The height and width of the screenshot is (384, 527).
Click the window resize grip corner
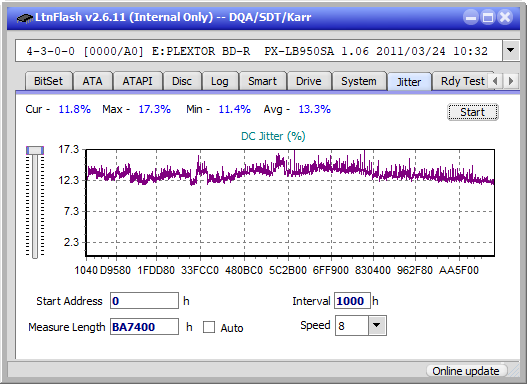click(x=514, y=371)
